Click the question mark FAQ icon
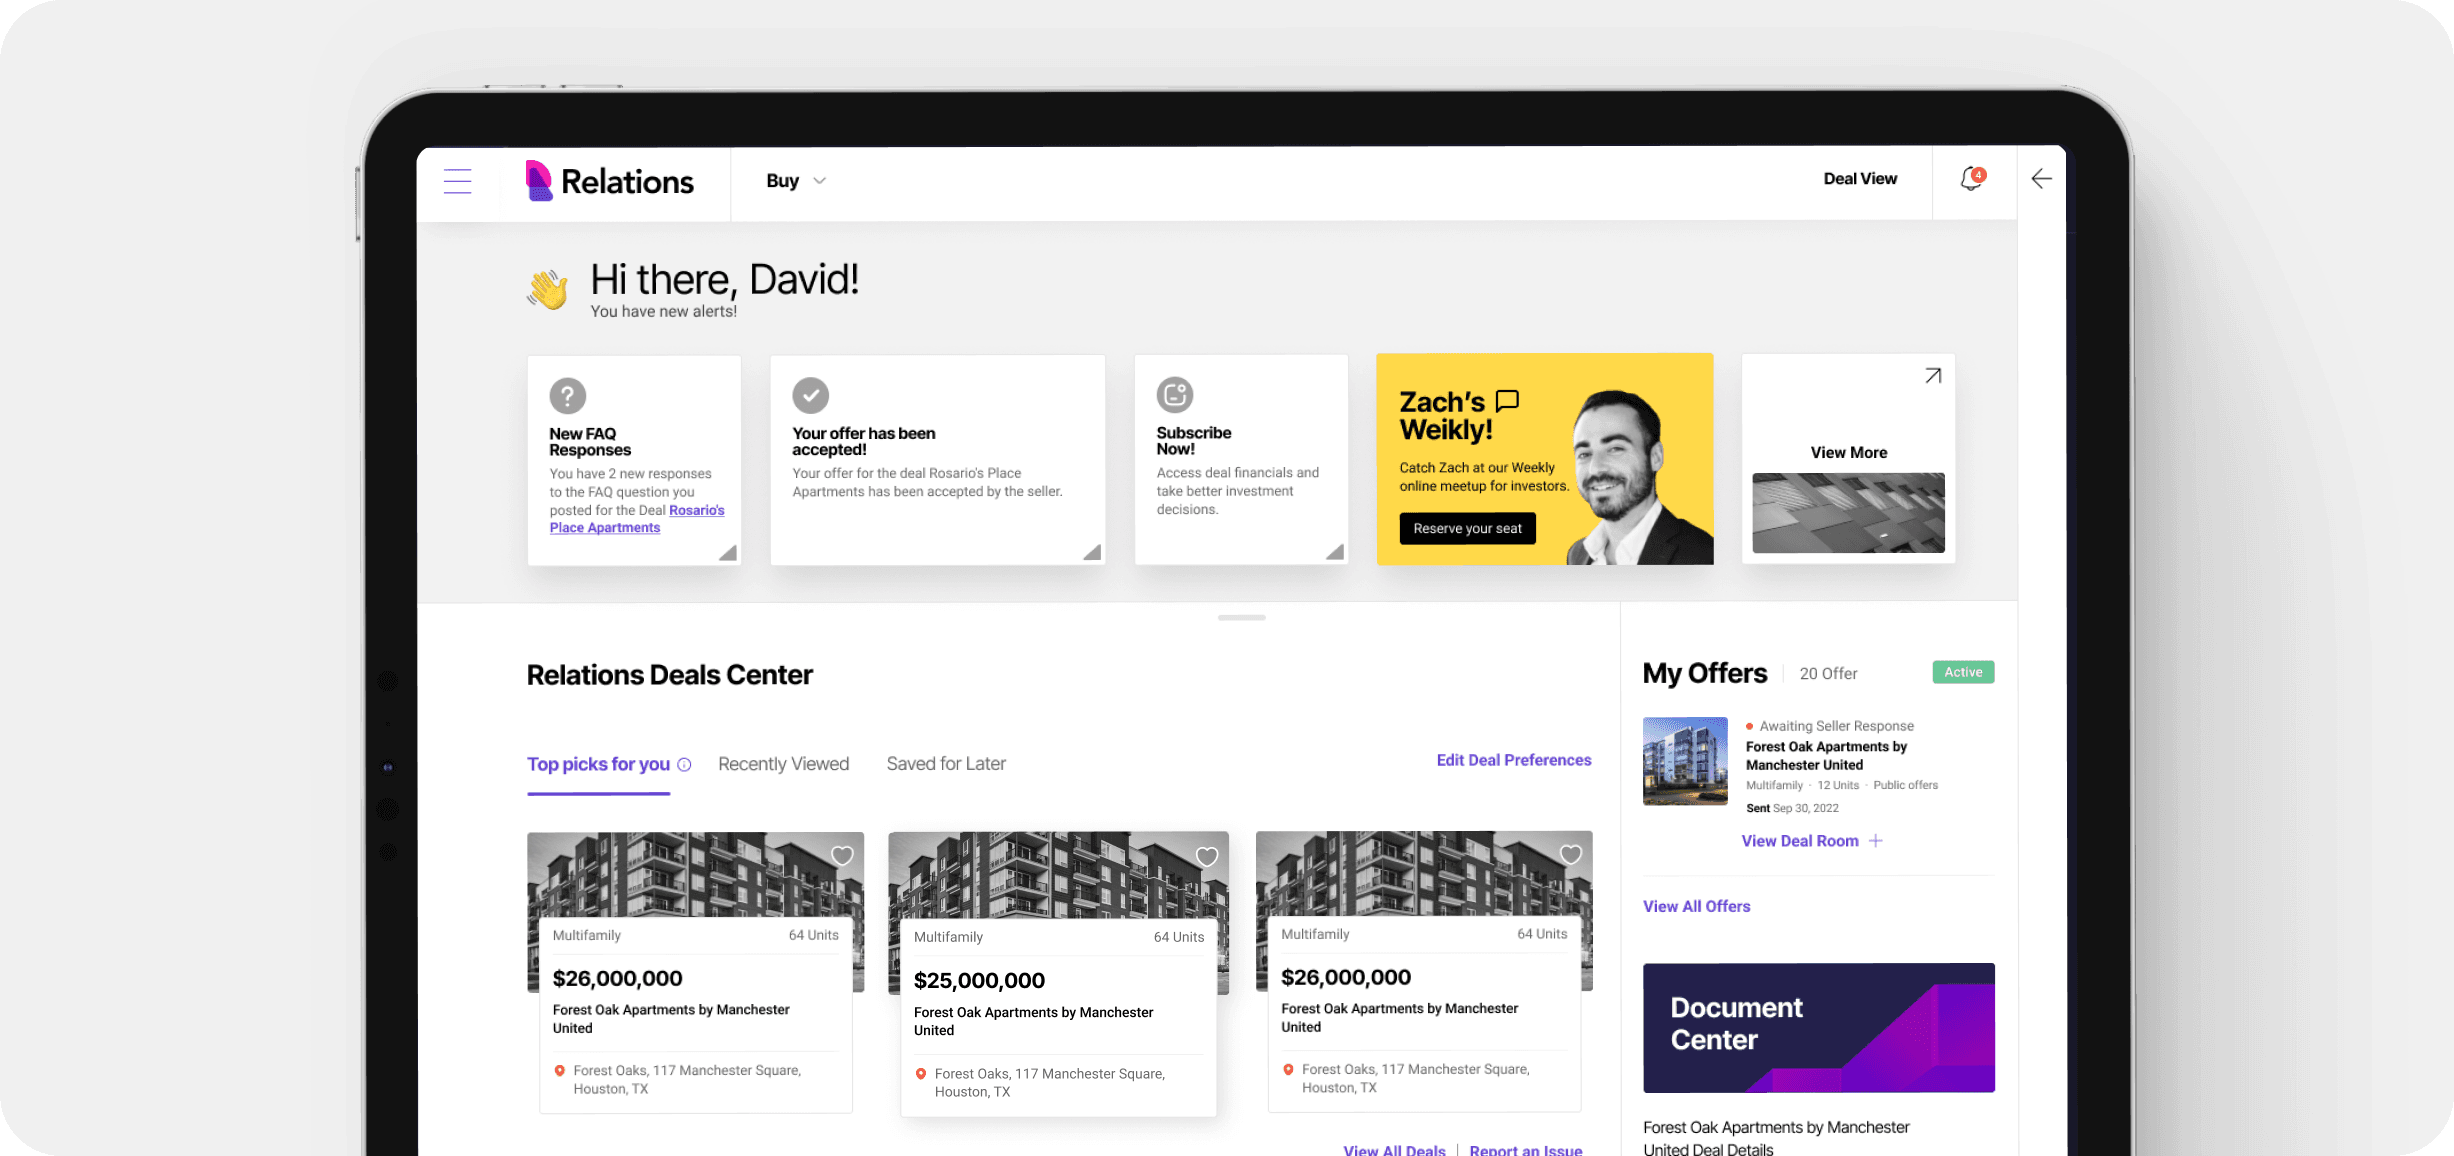 pyautogui.click(x=568, y=396)
